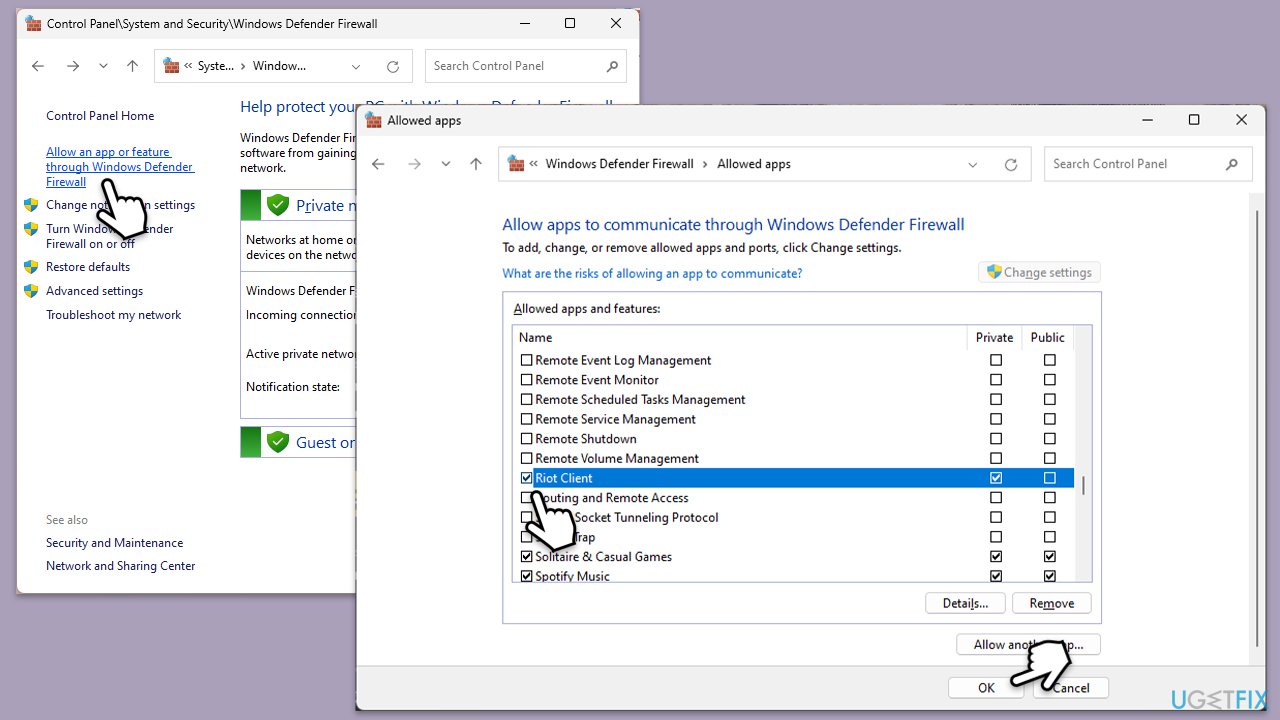Toggle Solitaire & Casual Games Private checkbox
Image resolution: width=1280 pixels, height=720 pixels.
click(995, 556)
